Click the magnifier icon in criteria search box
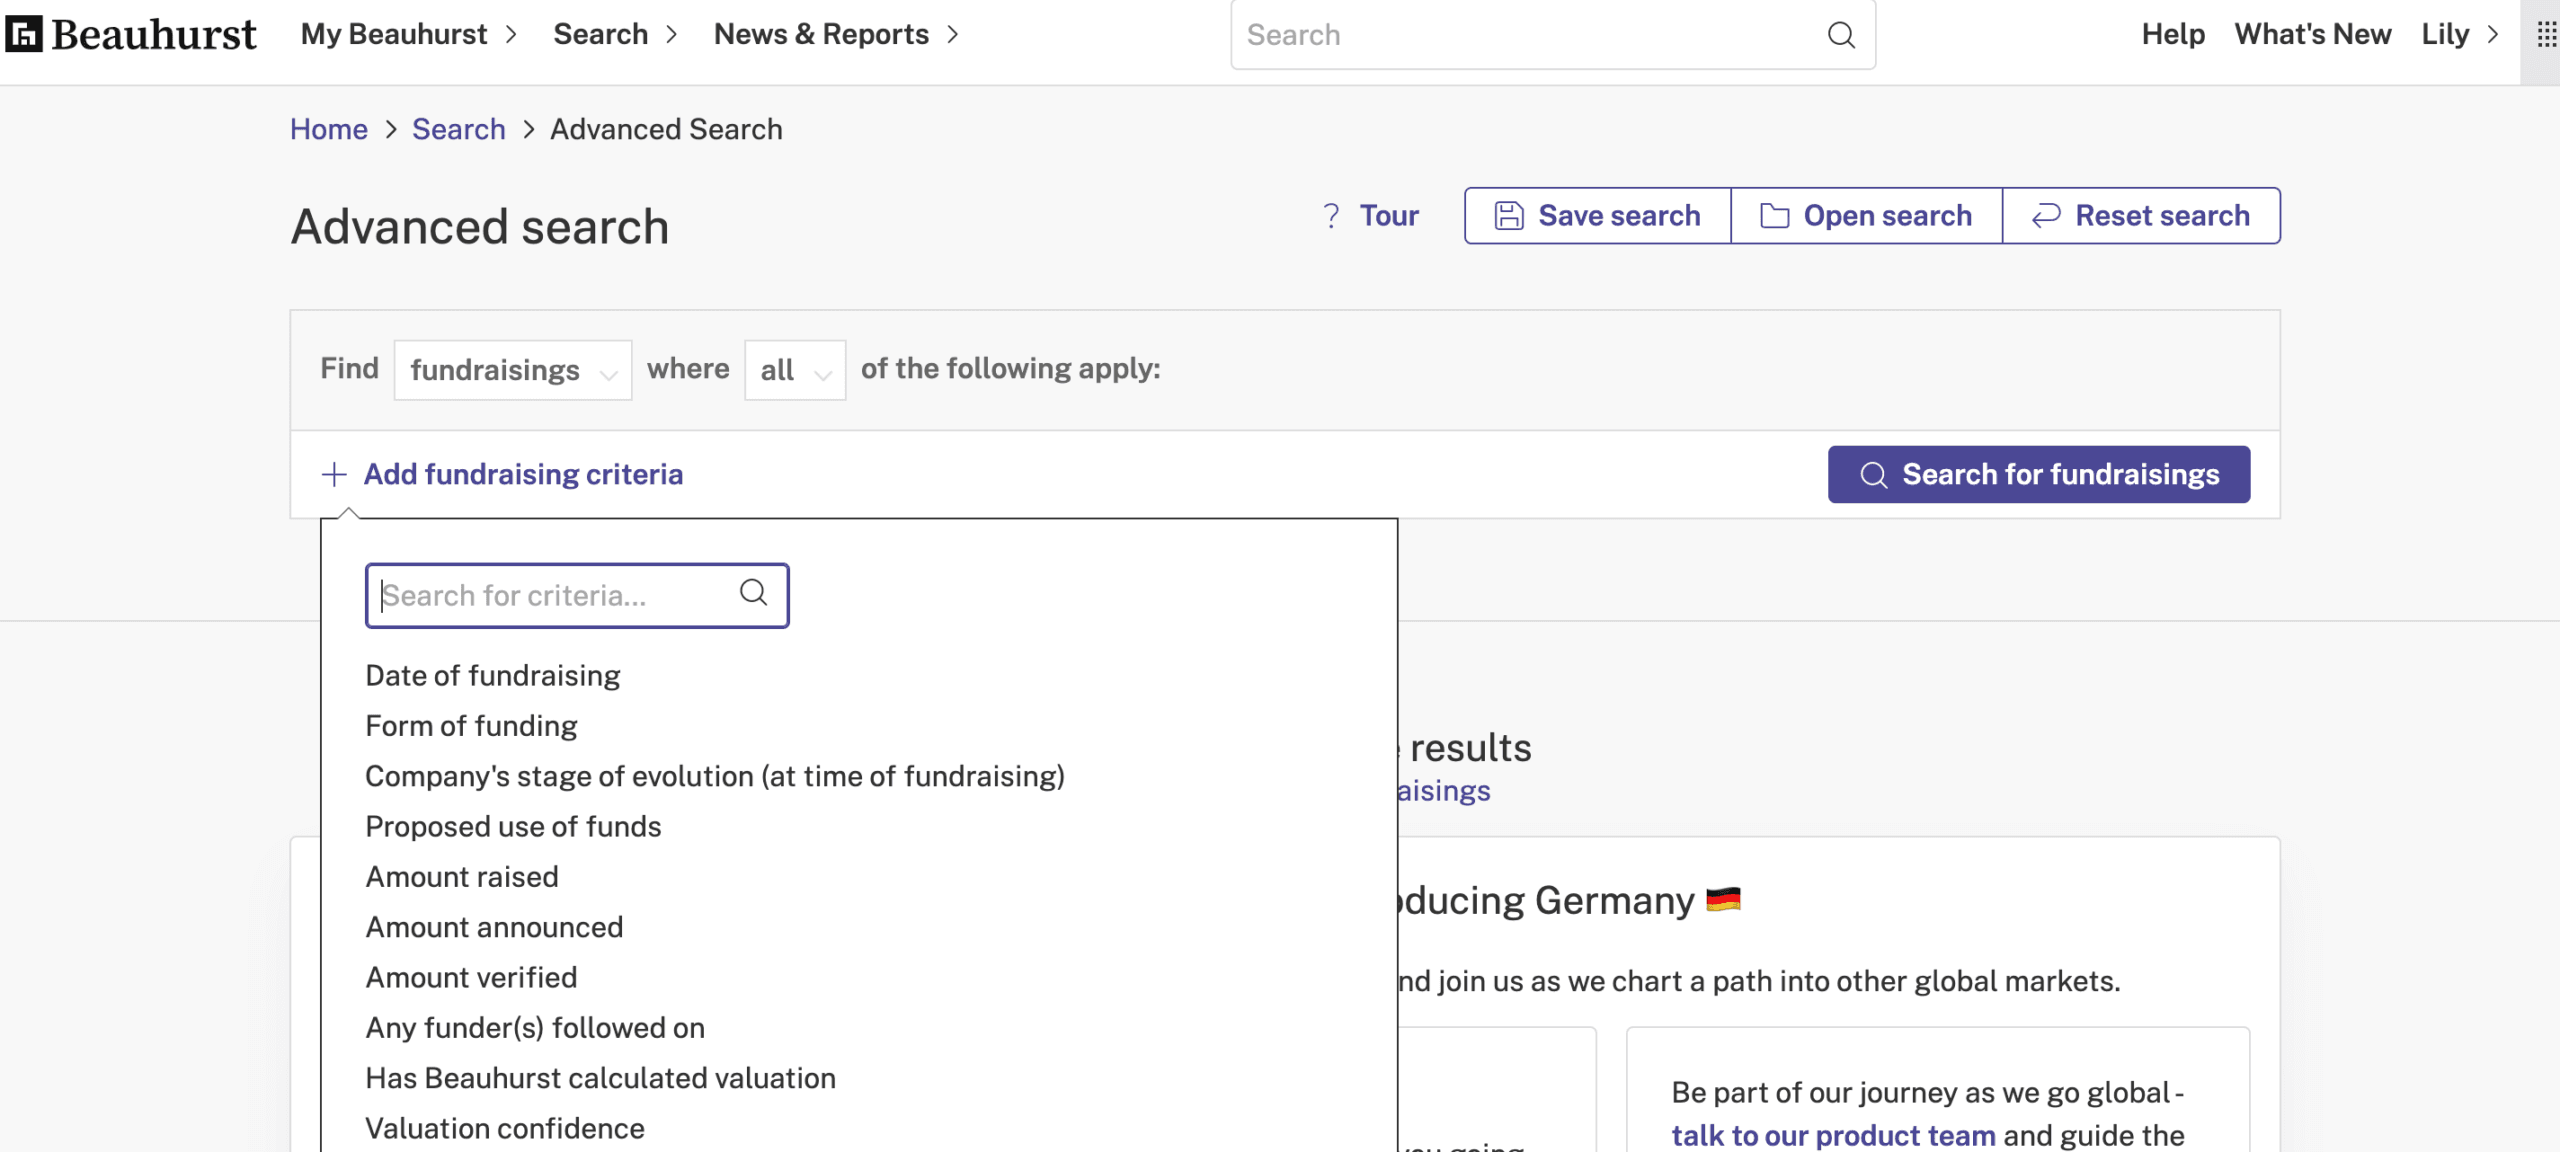This screenshot has height=1152, width=2560. click(754, 593)
